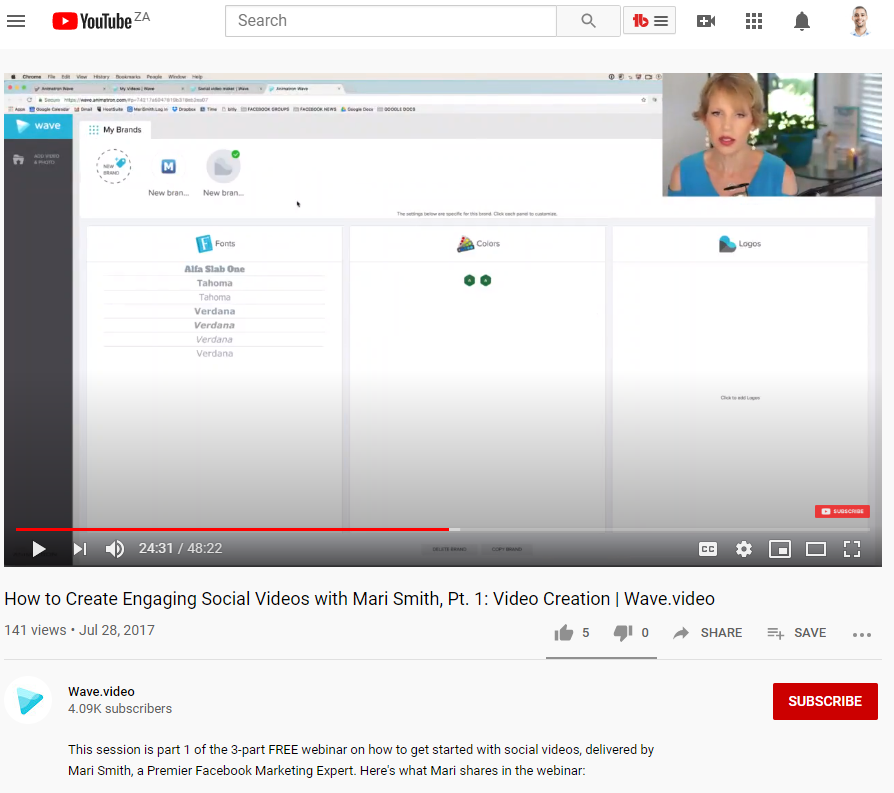Select the Alfa Slab One font row

[x=214, y=269]
